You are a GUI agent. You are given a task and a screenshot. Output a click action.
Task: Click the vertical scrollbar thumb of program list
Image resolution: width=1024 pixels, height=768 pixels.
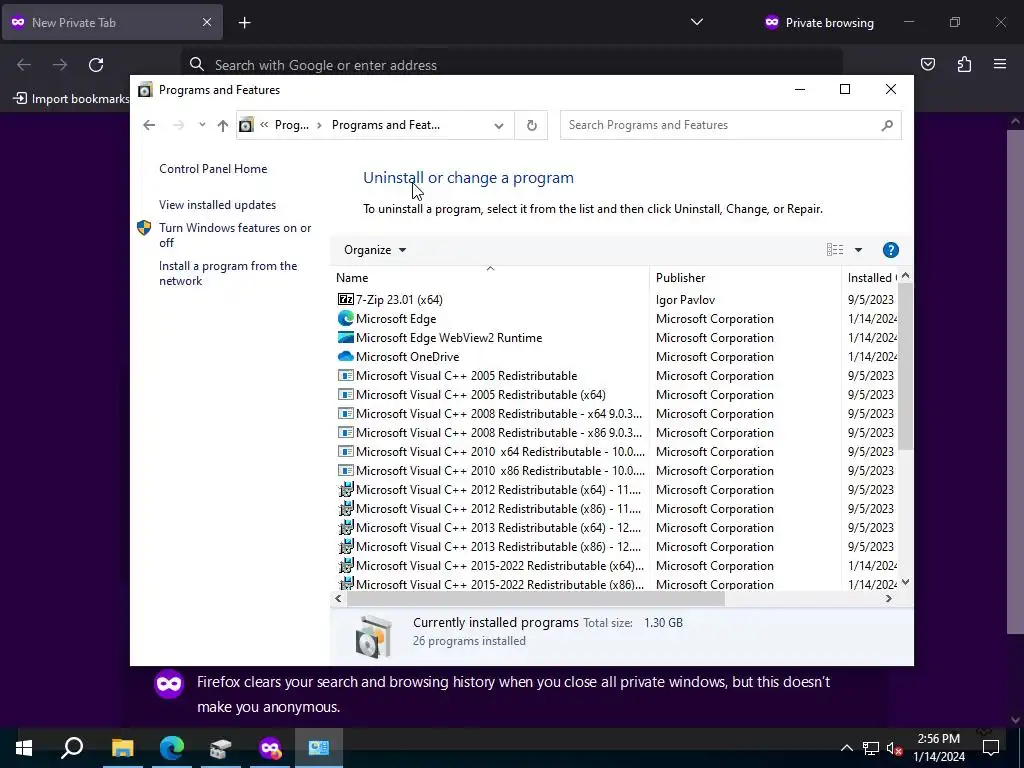pos(905,366)
